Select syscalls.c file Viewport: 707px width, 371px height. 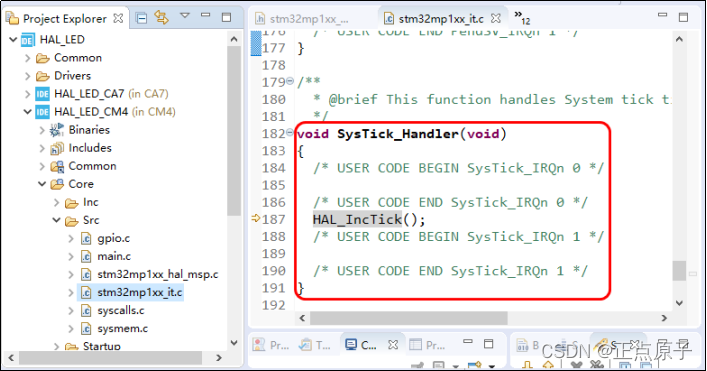point(121,311)
